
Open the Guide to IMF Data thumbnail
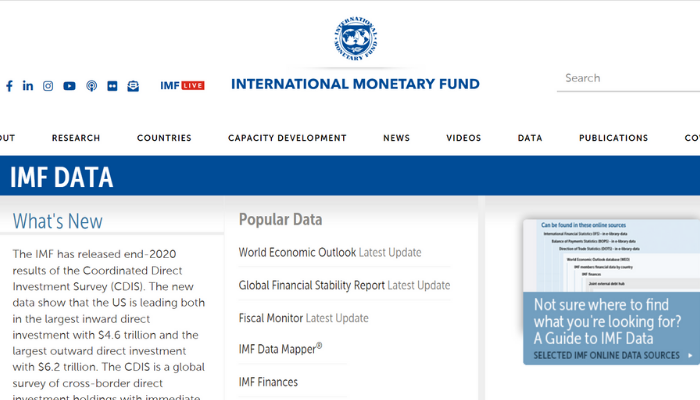612,292
